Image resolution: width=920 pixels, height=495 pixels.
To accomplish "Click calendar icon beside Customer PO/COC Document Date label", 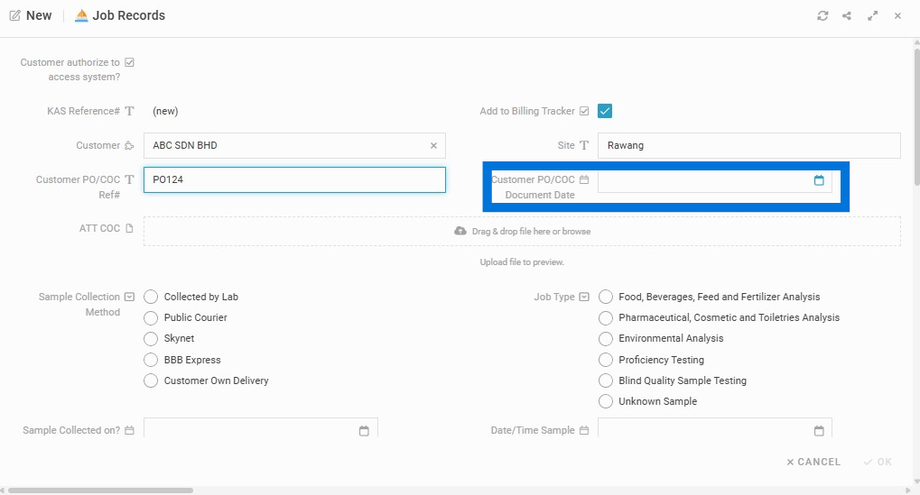I will [584, 179].
